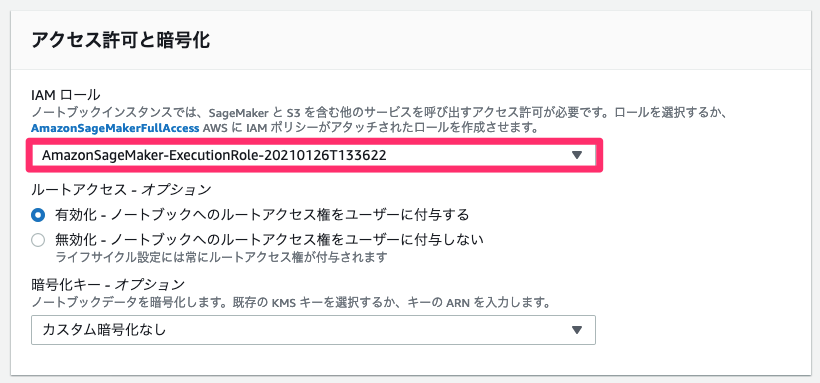Select 有効化 root access radio button

pos(38,215)
